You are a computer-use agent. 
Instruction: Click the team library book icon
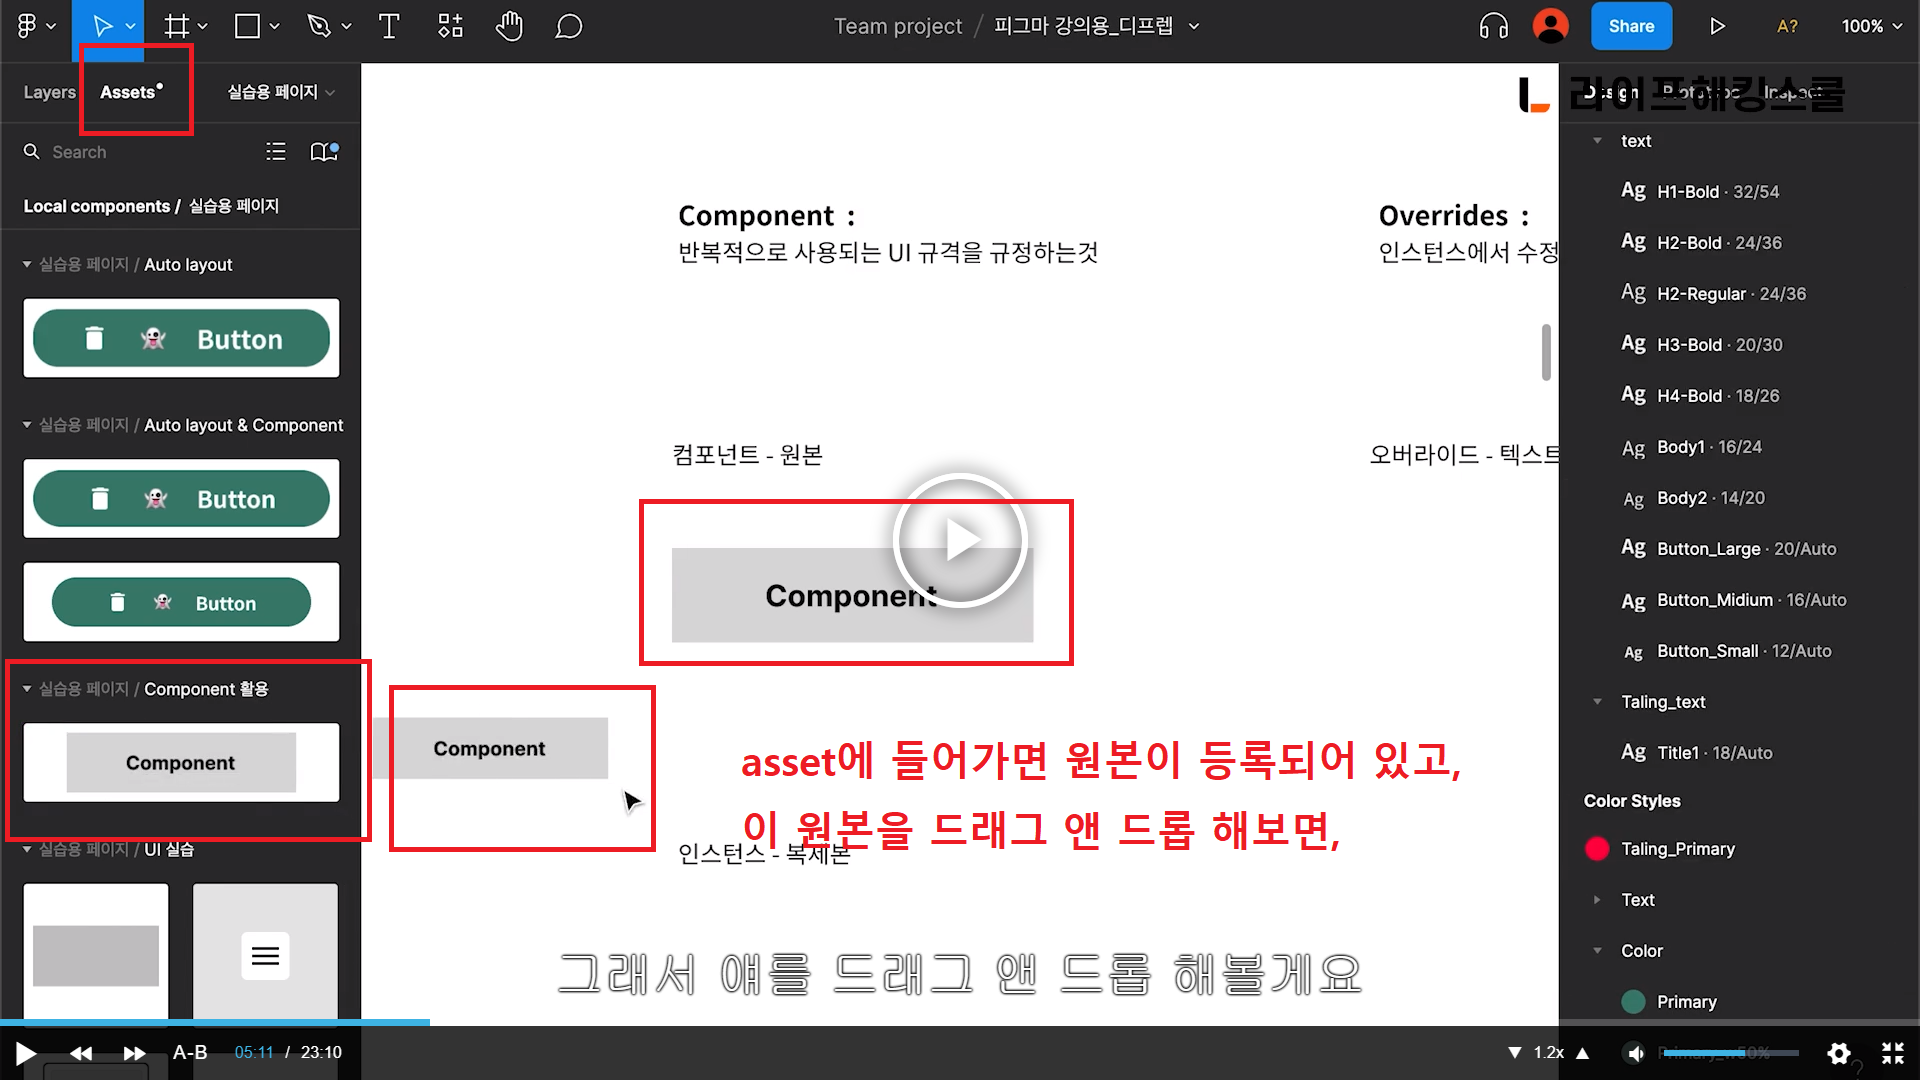(323, 152)
